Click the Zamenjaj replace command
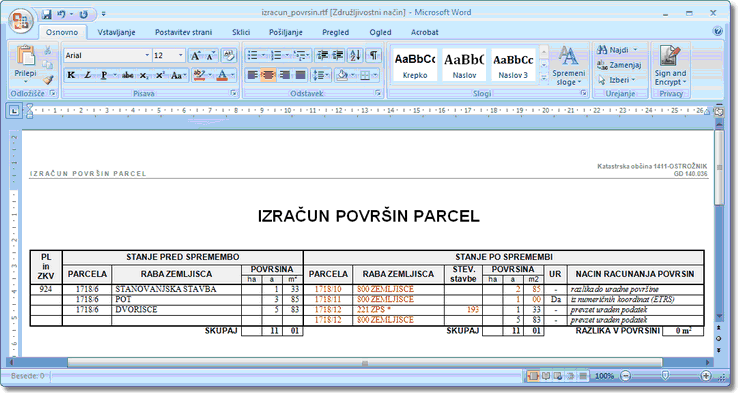 pos(619,65)
